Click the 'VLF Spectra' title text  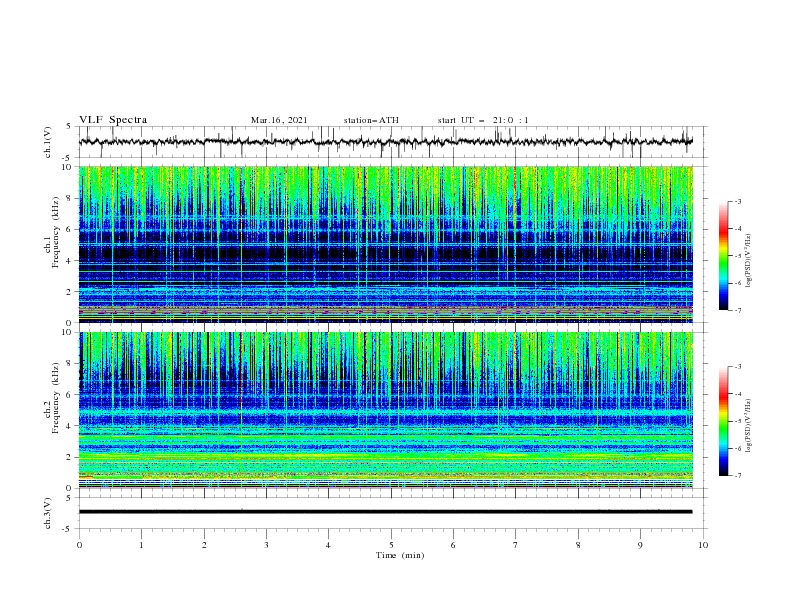(x=113, y=120)
